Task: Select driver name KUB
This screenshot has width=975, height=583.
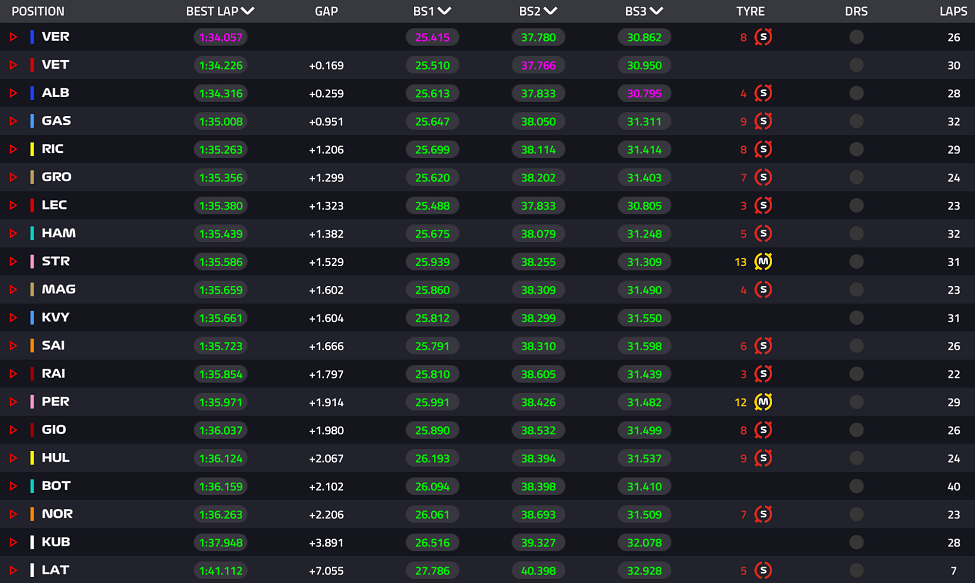Action: point(55,542)
